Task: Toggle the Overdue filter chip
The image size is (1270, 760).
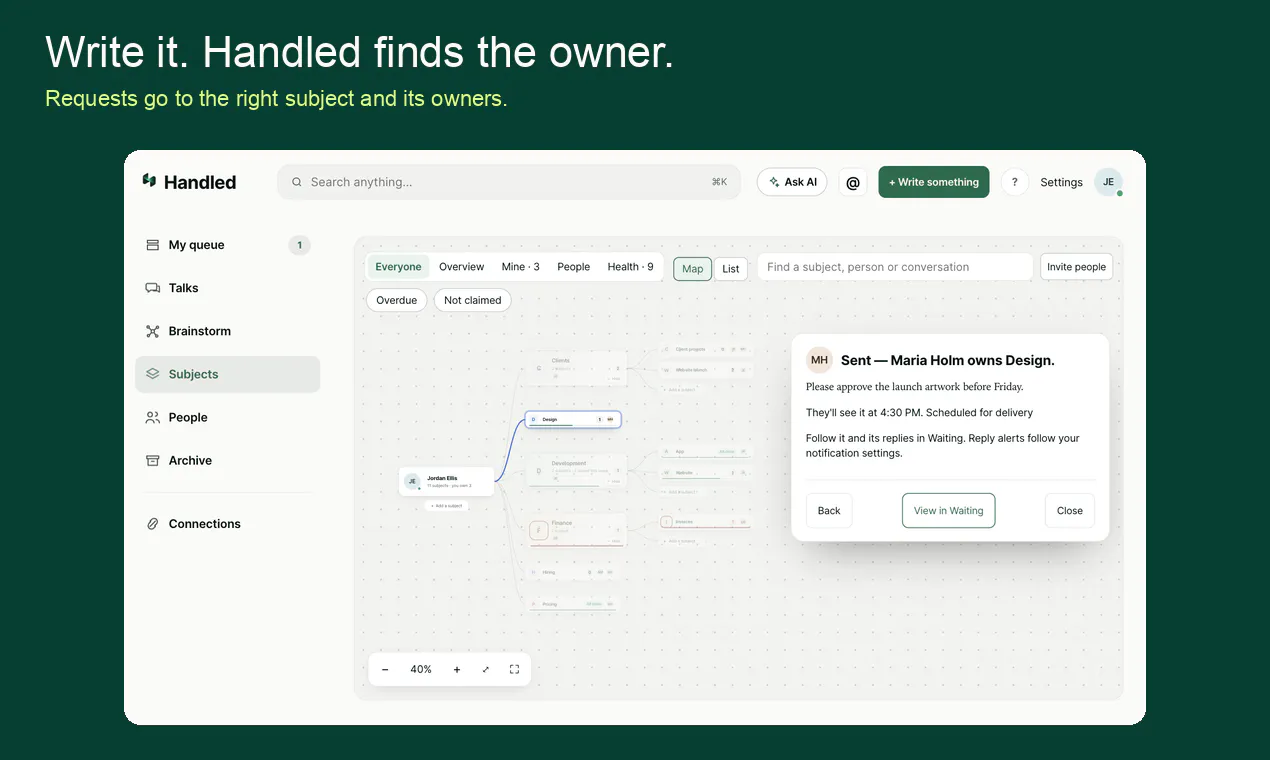Action: pos(397,300)
